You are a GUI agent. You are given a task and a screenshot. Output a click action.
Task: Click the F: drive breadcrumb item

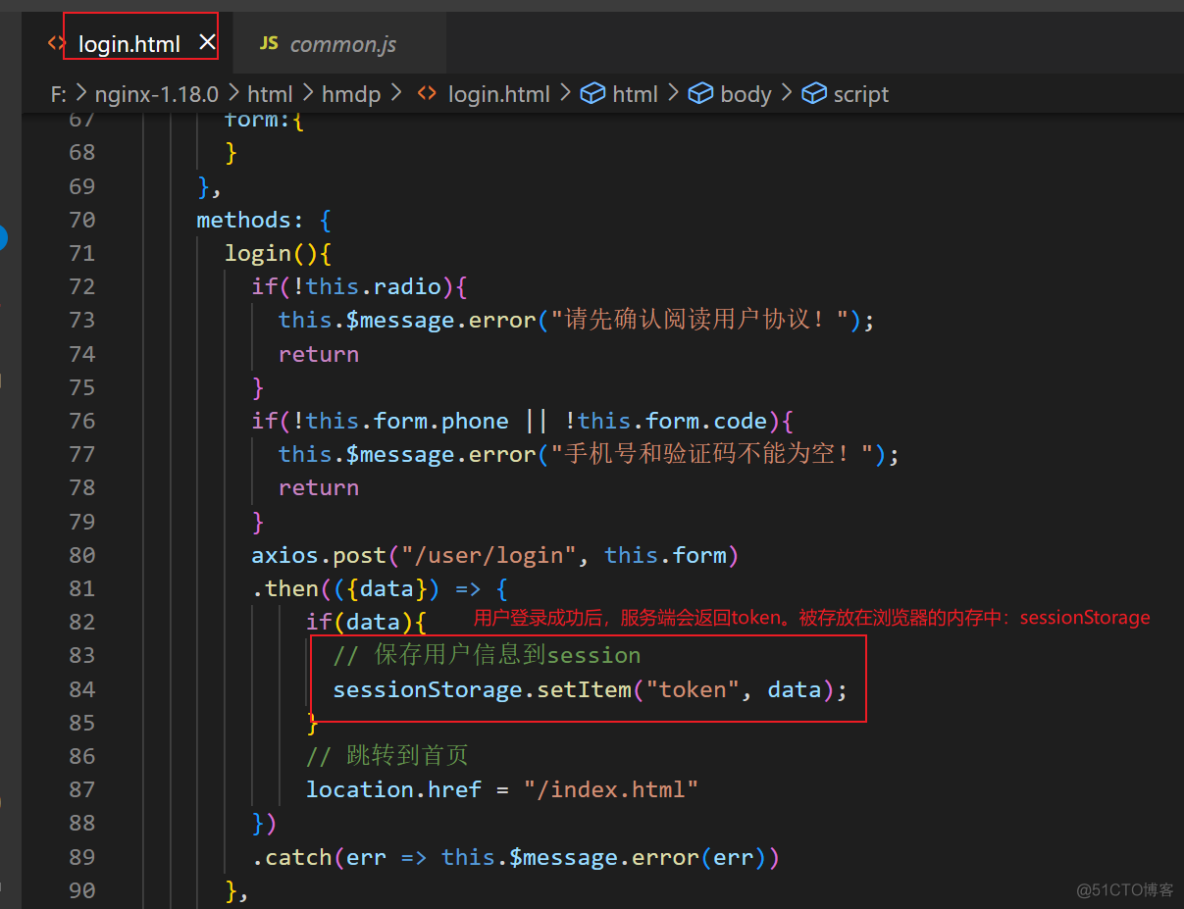(x=58, y=93)
